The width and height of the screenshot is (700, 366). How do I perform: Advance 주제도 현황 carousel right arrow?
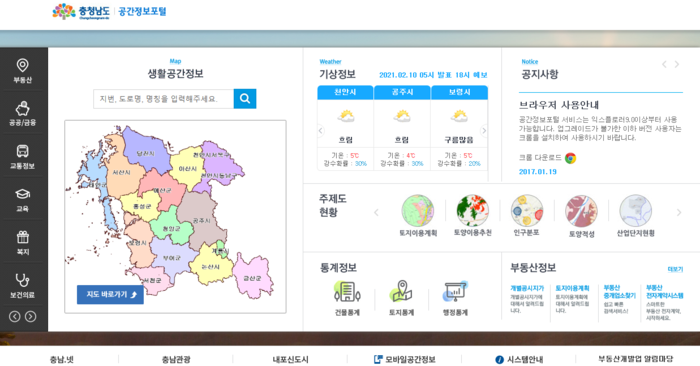[x=679, y=212]
